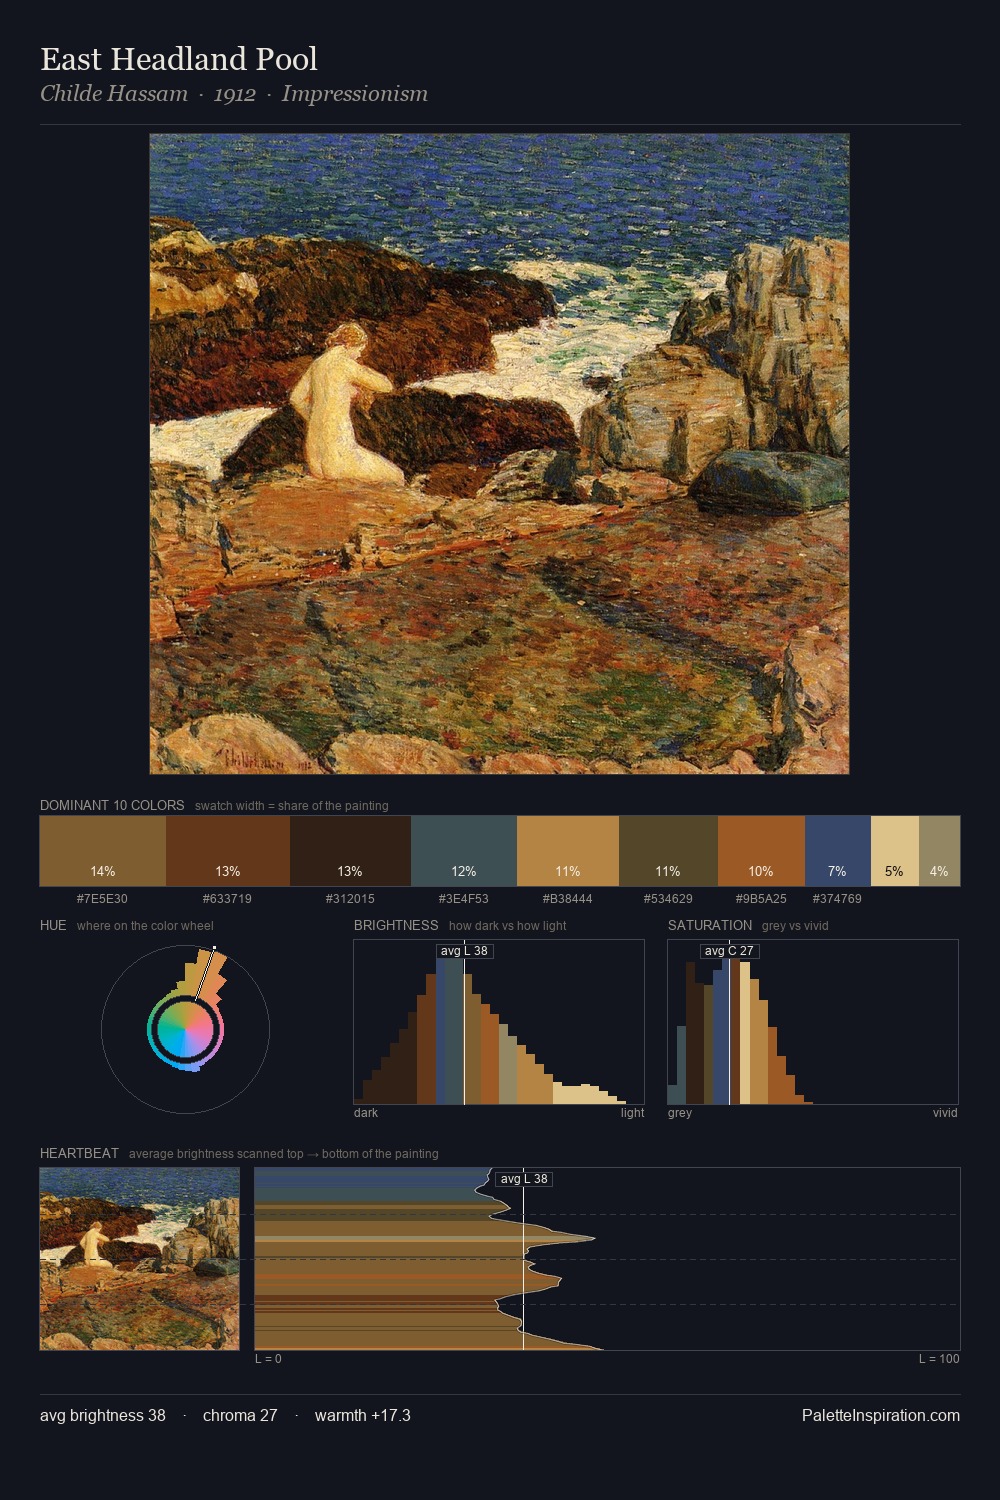Viewport: 1000px width, 1500px height.
Task: Click the 14% swatch colored #7E5E30
Action: (103, 851)
